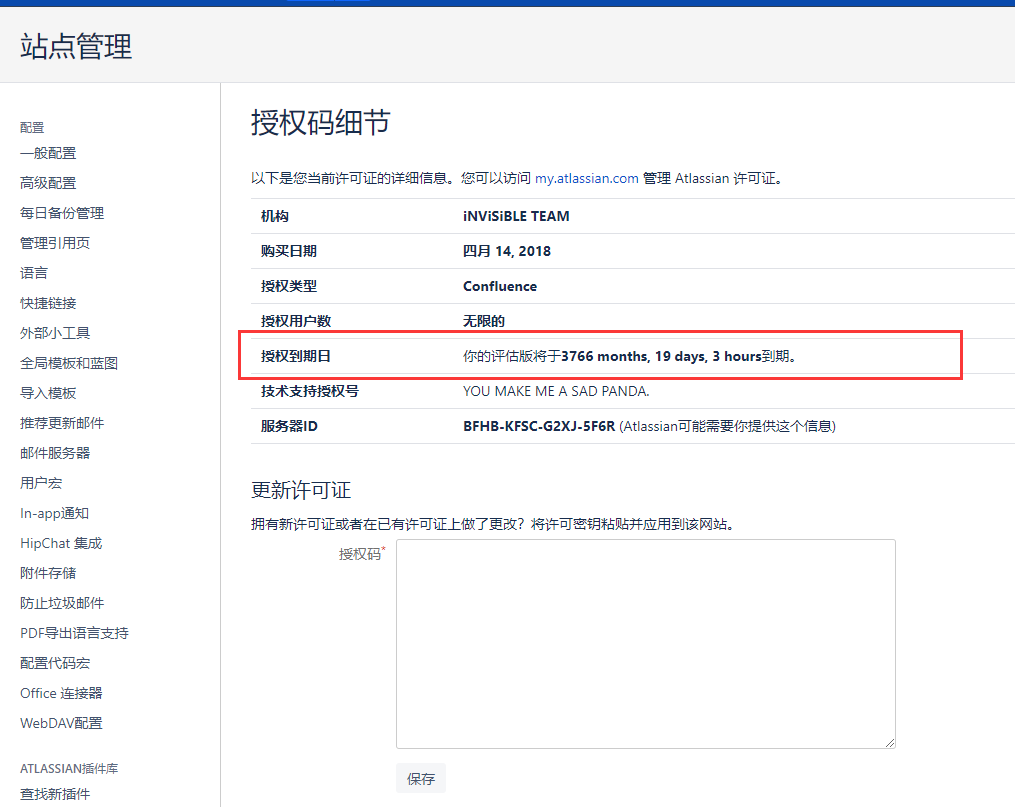Image resolution: width=1015 pixels, height=807 pixels.
Task: Click the purchase date 四月 14, 2018
Action: (x=507, y=251)
